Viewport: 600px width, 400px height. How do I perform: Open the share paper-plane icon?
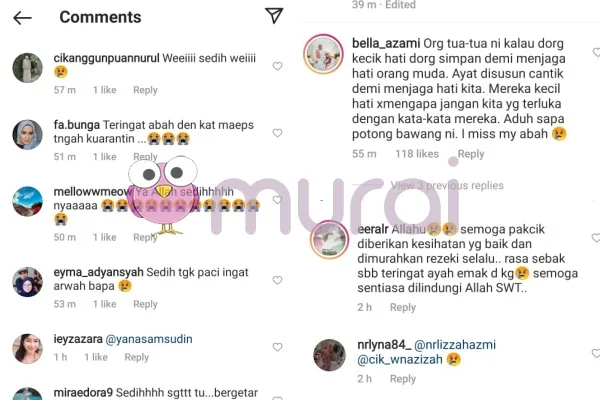[x=274, y=16]
